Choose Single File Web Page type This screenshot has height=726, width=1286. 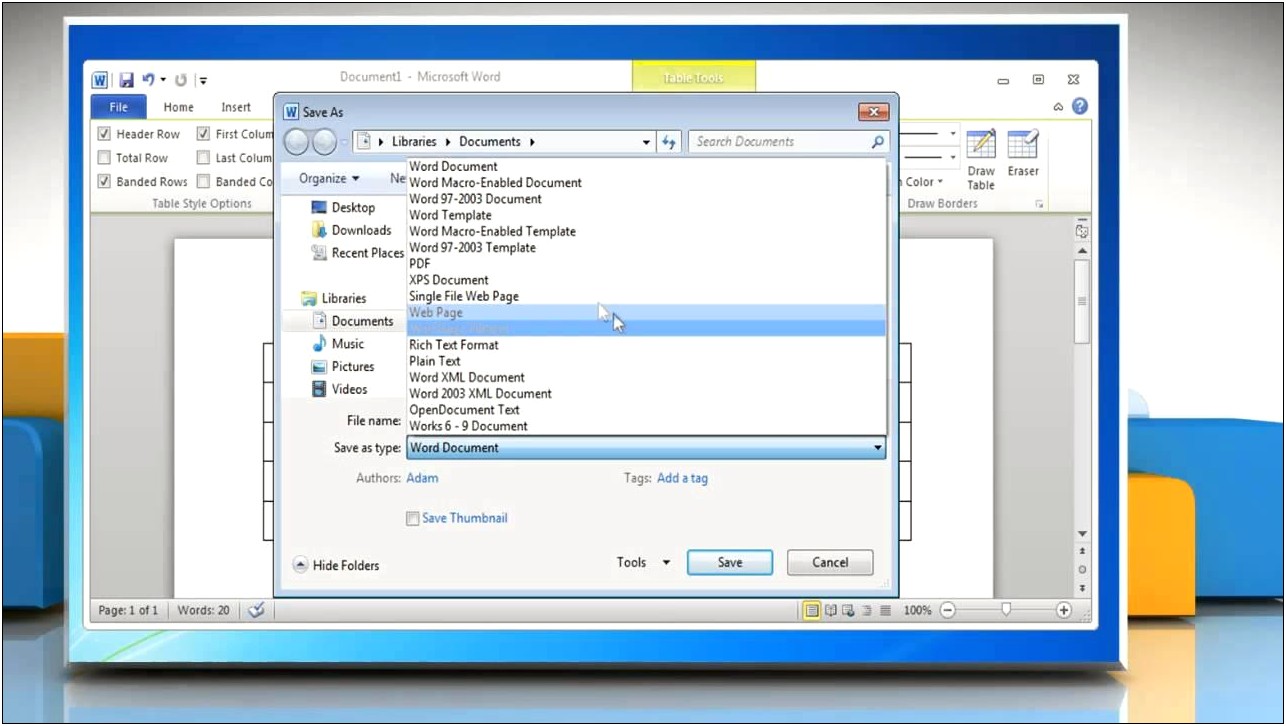pyautogui.click(x=646, y=296)
